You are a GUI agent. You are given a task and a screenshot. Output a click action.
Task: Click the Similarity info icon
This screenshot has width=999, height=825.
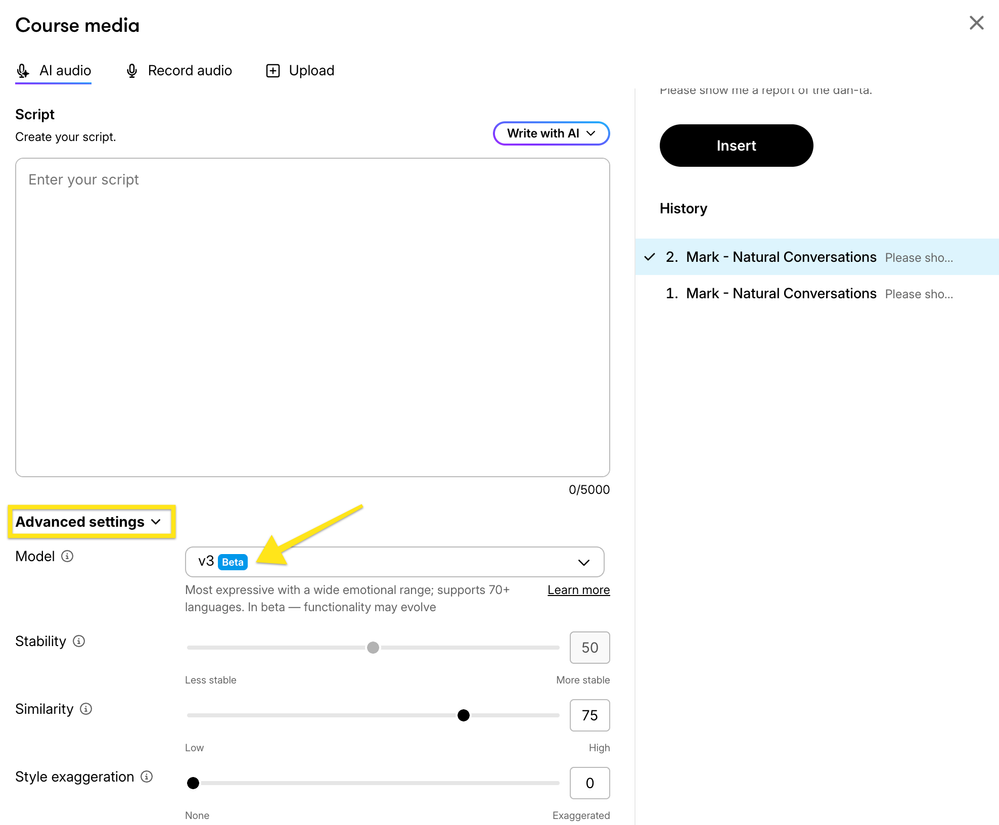(86, 710)
